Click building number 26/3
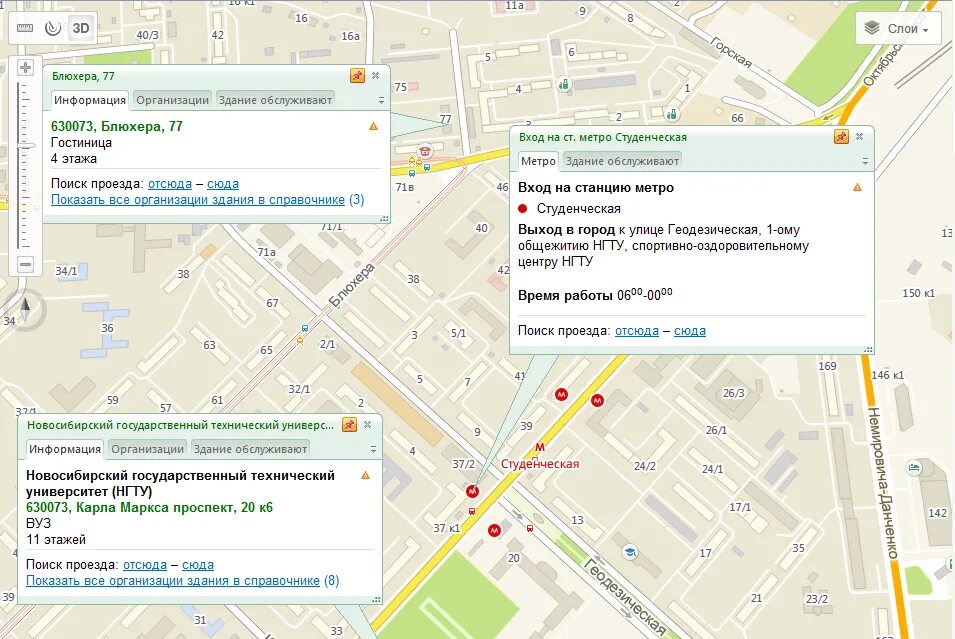Viewport: 955px width, 639px height. tap(733, 393)
